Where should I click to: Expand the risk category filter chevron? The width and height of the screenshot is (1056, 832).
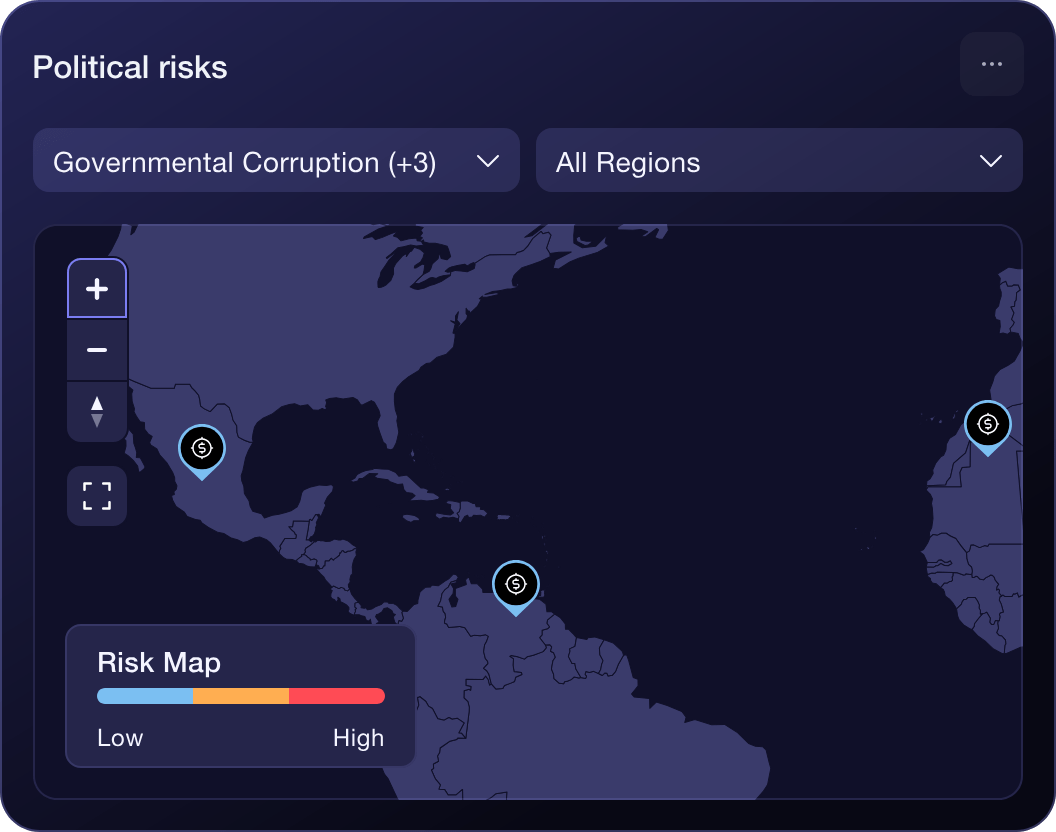[489, 160]
